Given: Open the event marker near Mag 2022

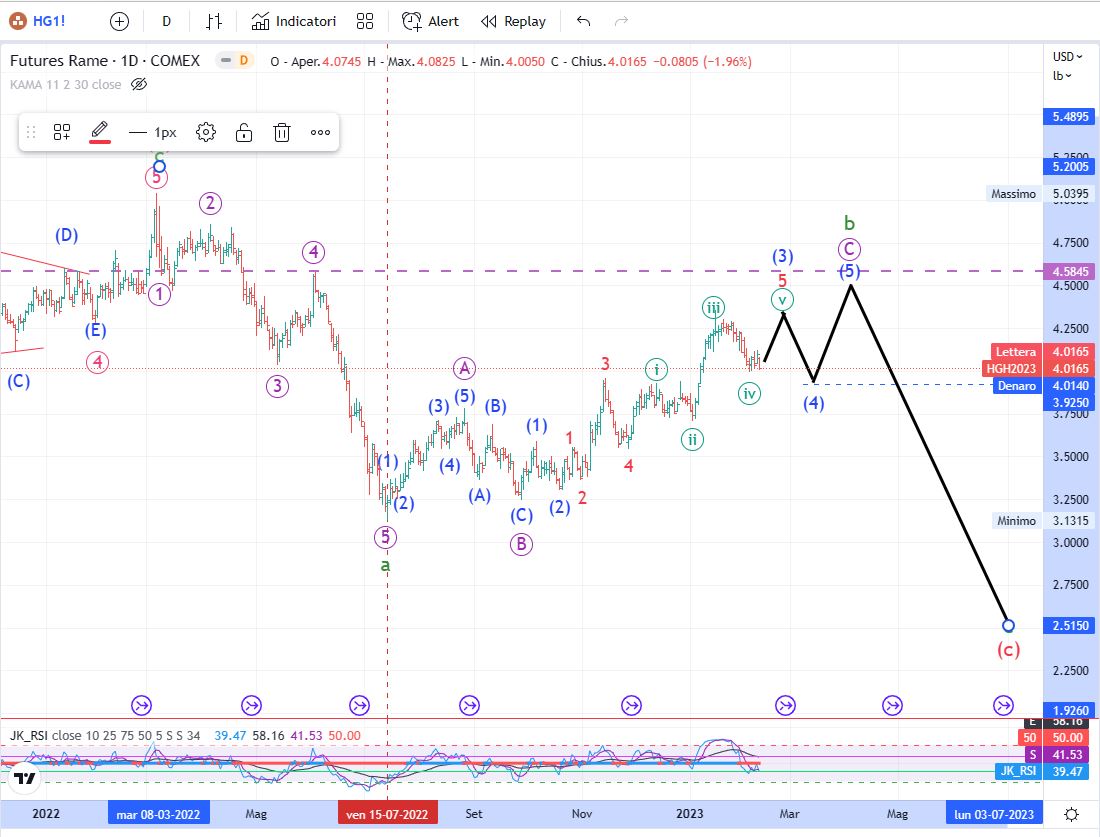Looking at the screenshot, I should pos(251,705).
